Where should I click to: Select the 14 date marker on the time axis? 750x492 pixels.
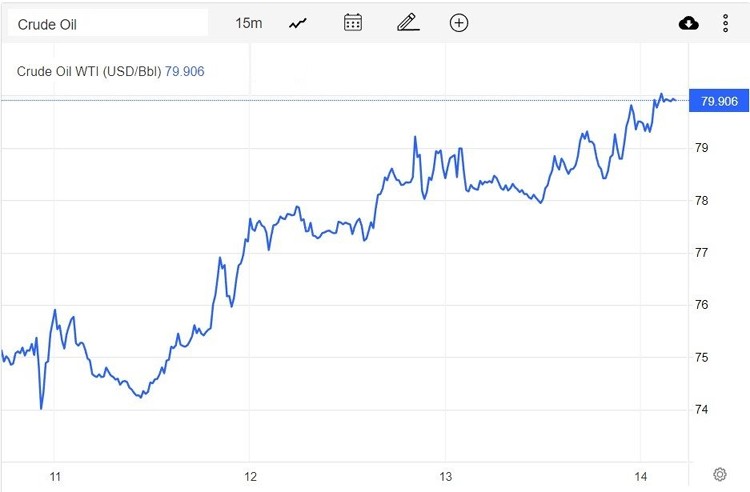pyautogui.click(x=641, y=476)
